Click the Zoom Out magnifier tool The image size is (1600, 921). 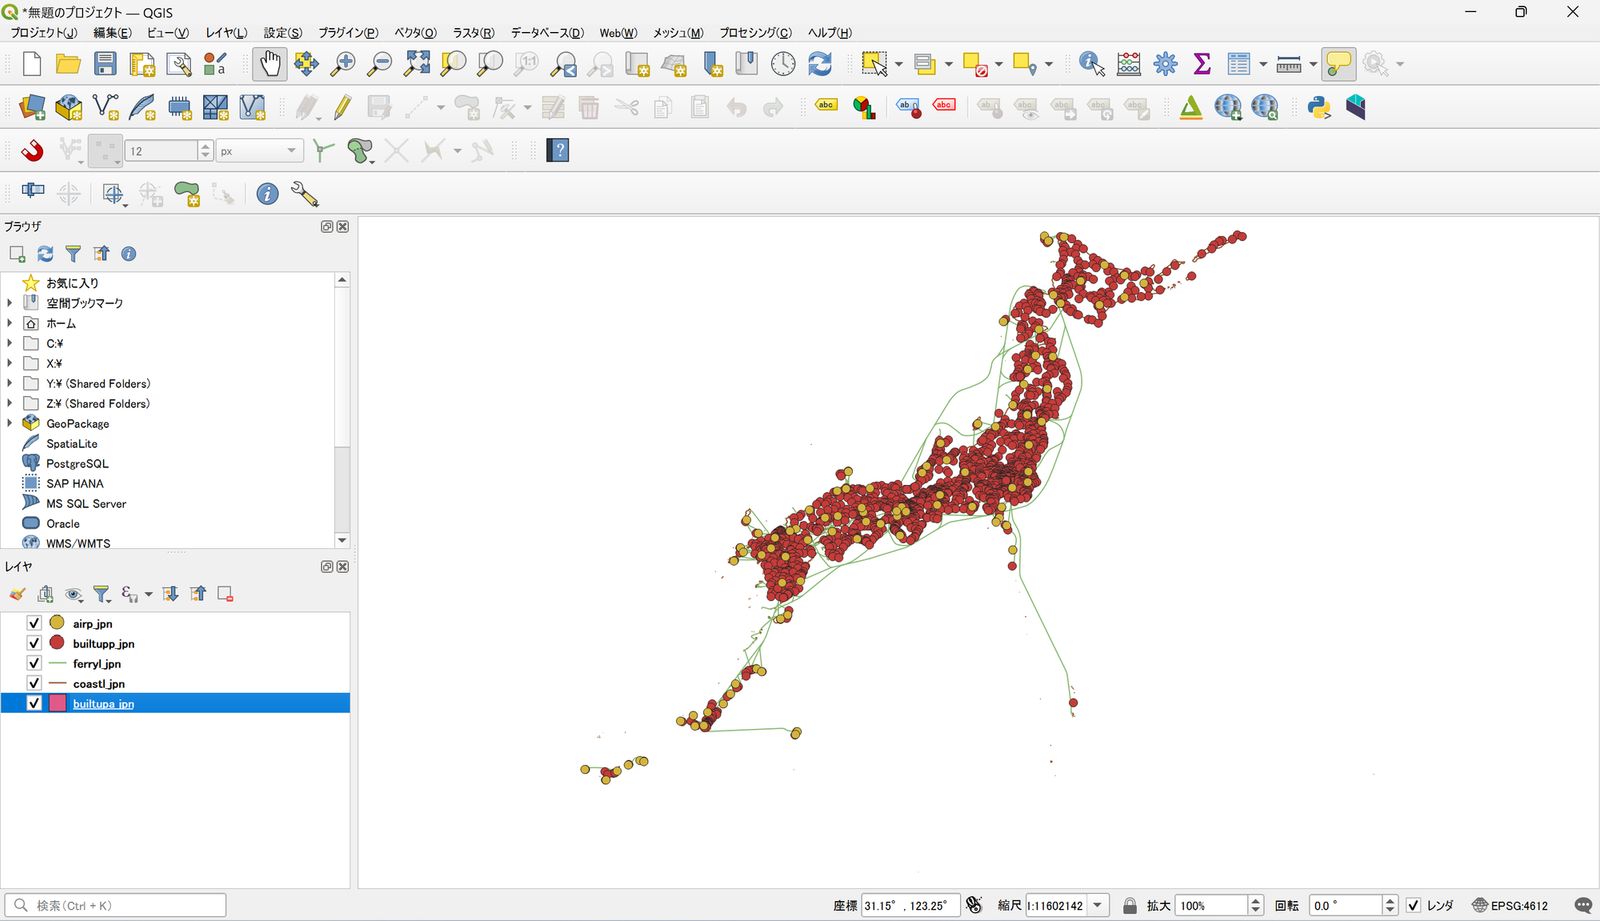(380, 64)
